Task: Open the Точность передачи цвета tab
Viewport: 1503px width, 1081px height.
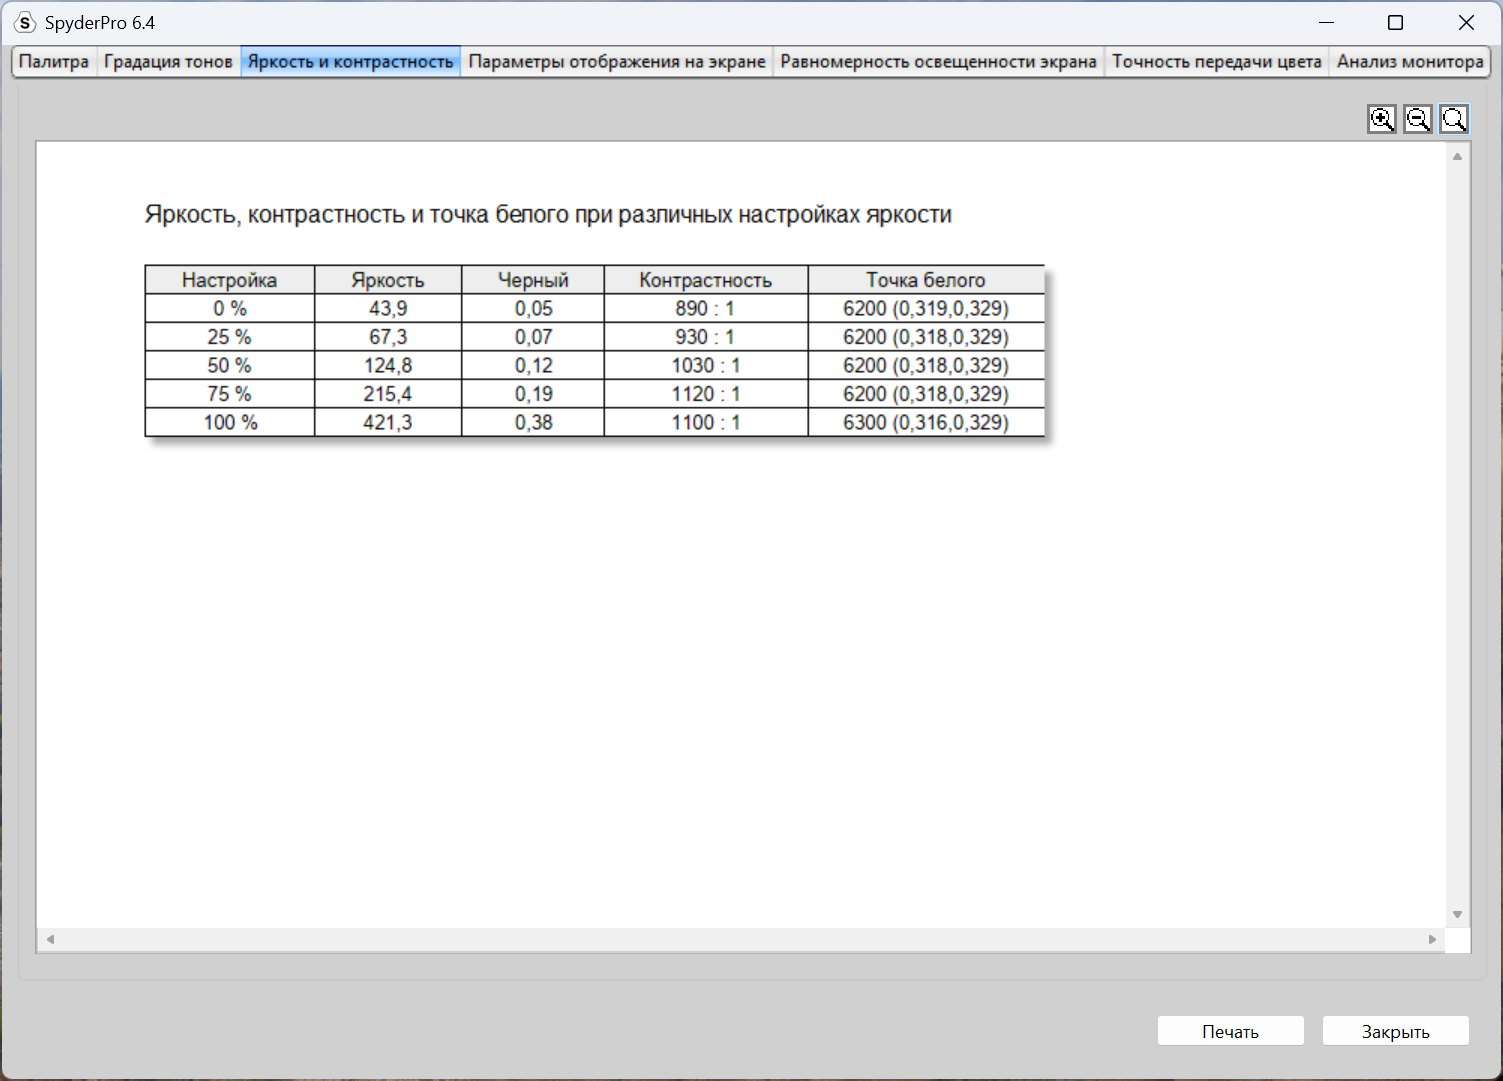Action: [1217, 62]
